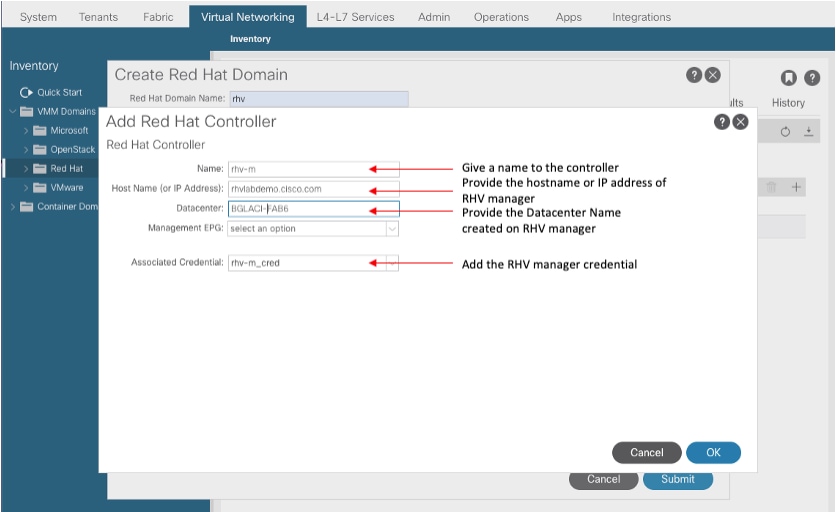Screen dimensions: 836x512
Task: Expand the Microsoft tree node
Action: (x=26, y=131)
